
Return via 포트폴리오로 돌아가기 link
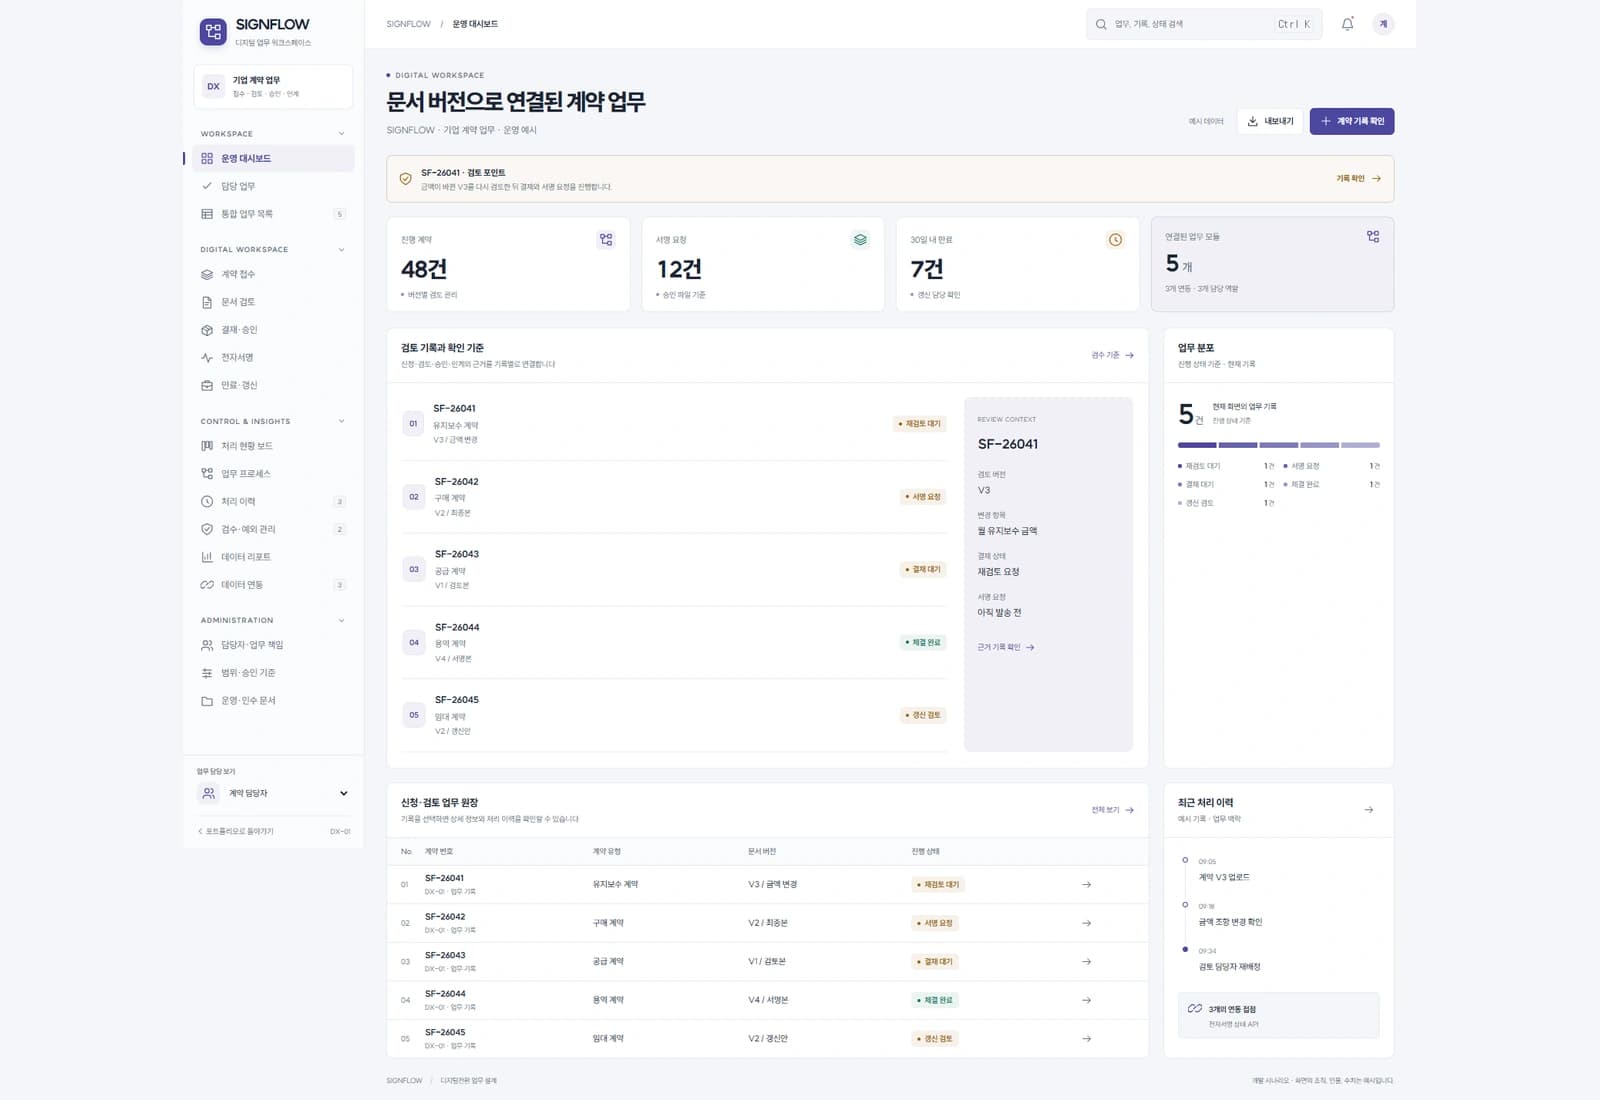tap(236, 832)
